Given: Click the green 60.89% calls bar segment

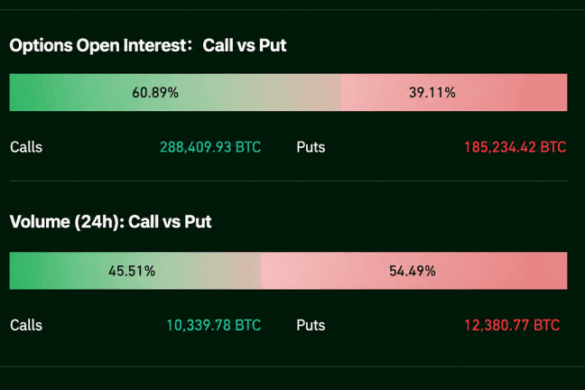Looking at the screenshot, I should [175, 92].
